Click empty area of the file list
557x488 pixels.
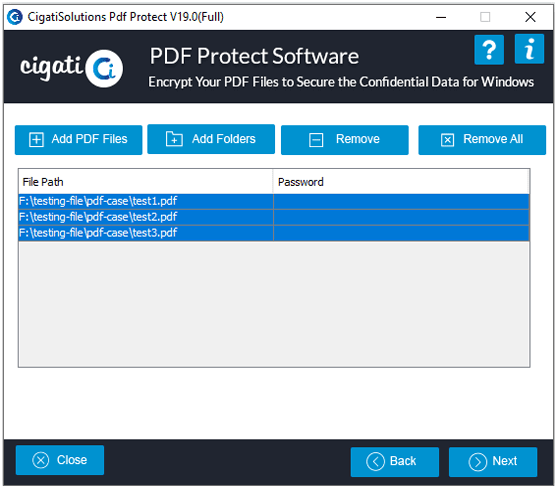pyautogui.click(x=274, y=304)
